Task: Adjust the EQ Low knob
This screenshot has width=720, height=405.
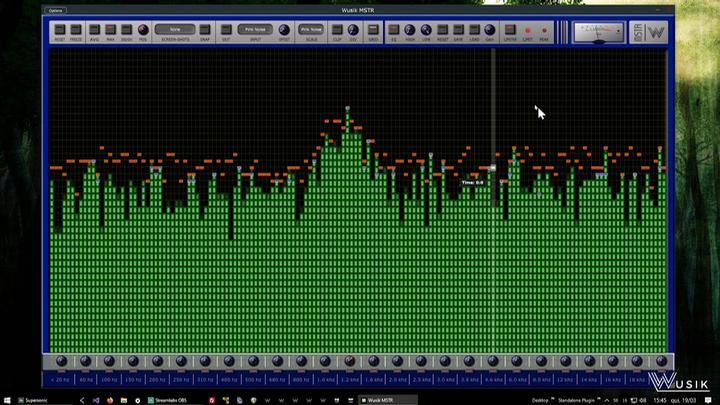Action: (x=426, y=30)
